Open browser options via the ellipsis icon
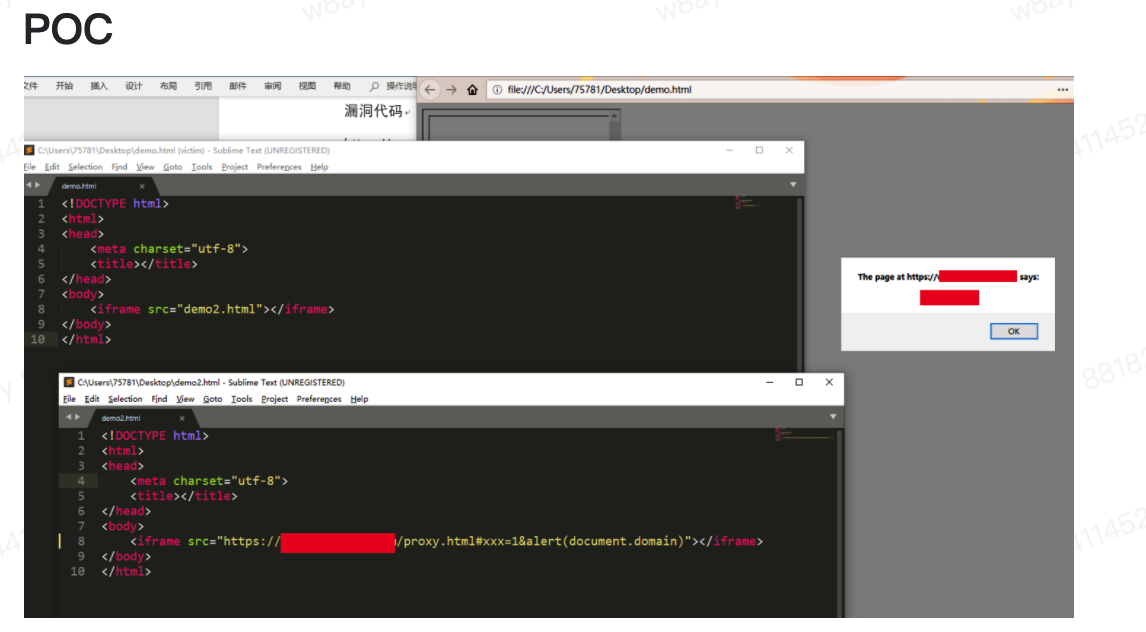 tap(1062, 90)
